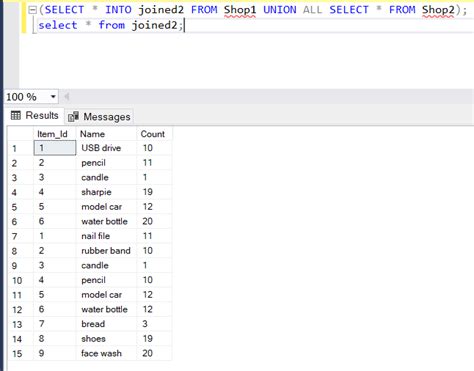Collapse the SELECT INTO query outline block

32,10
